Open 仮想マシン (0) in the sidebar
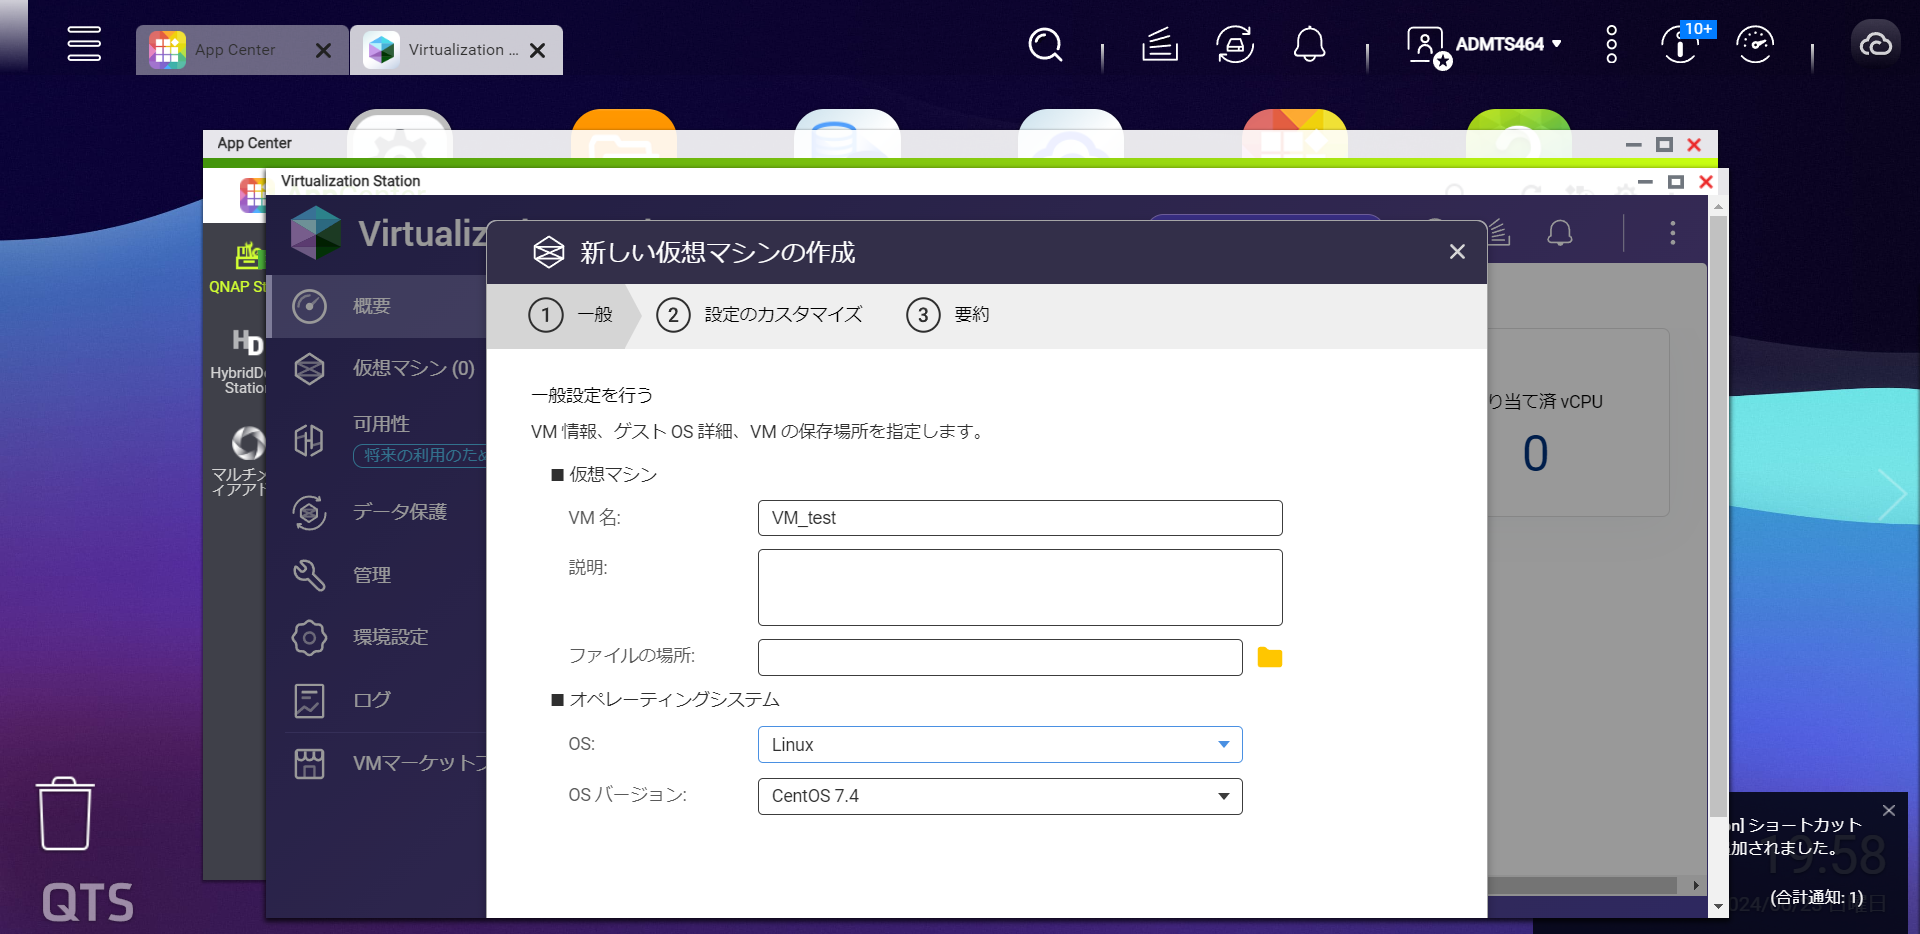 point(377,368)
